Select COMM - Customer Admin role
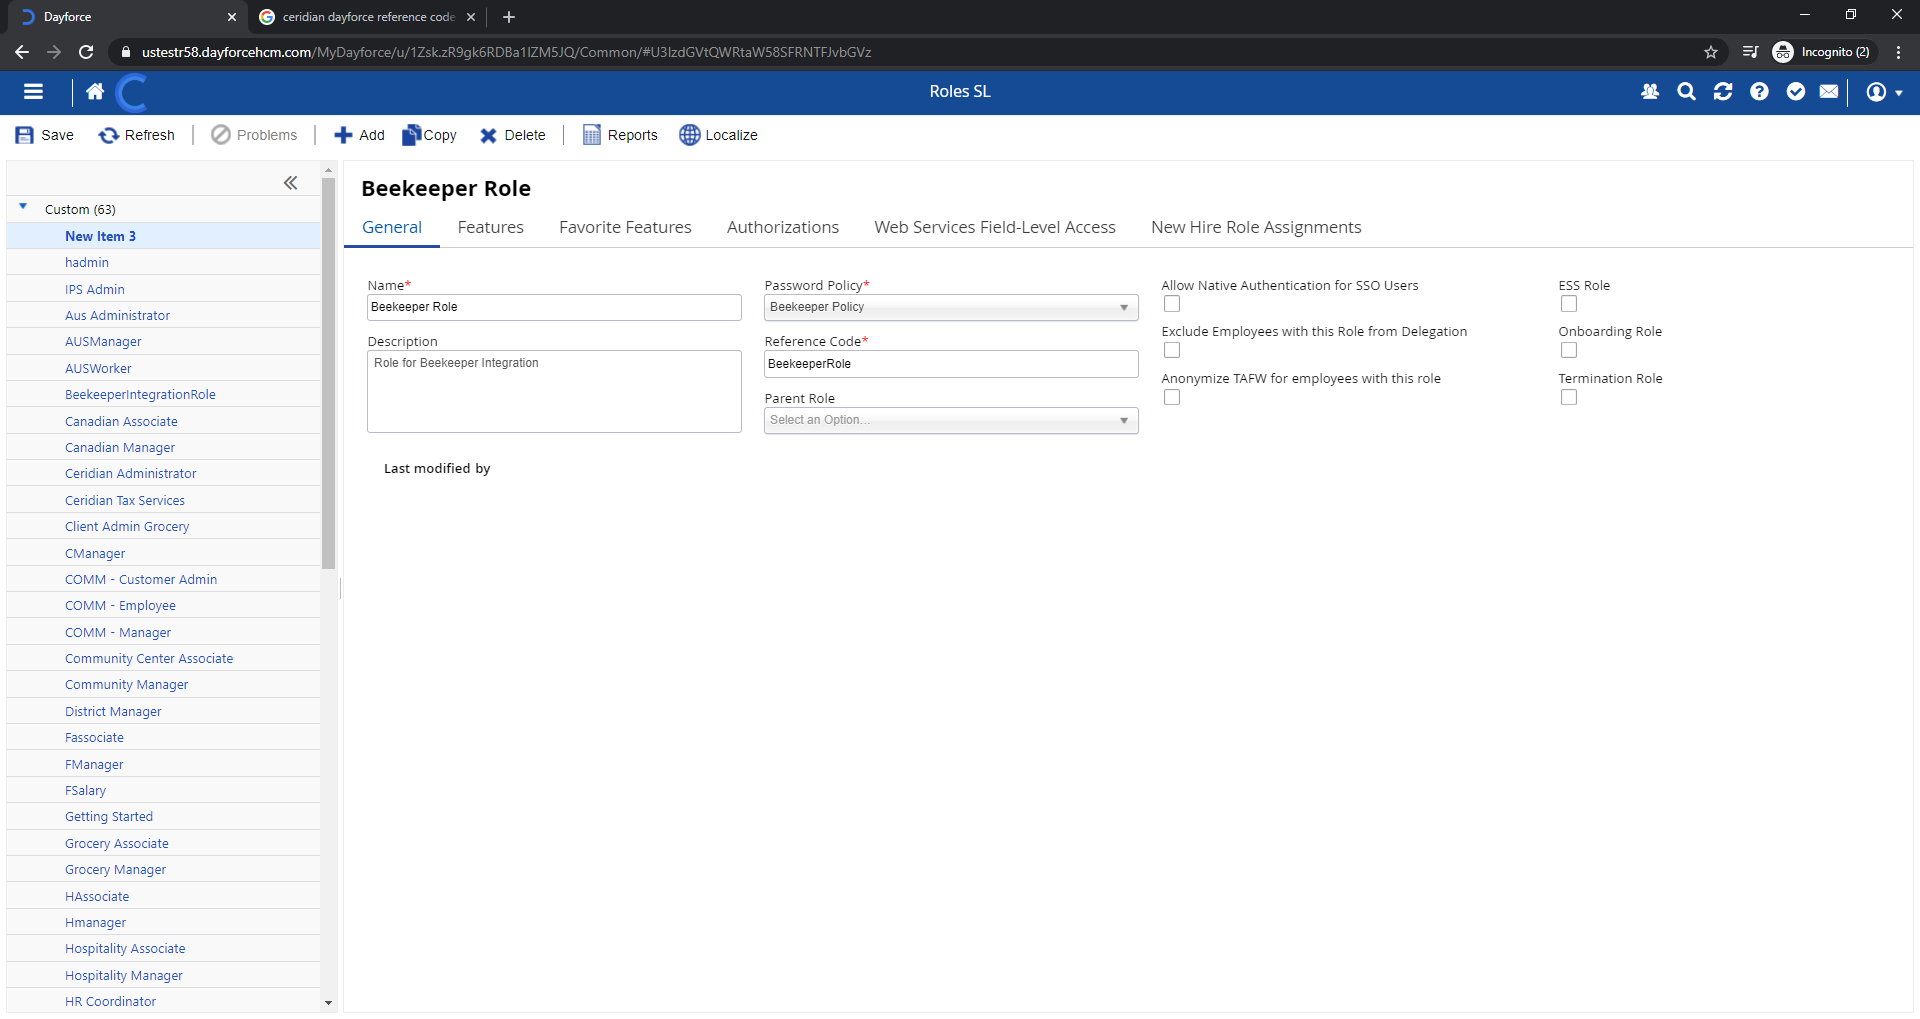 pos(141,580)
